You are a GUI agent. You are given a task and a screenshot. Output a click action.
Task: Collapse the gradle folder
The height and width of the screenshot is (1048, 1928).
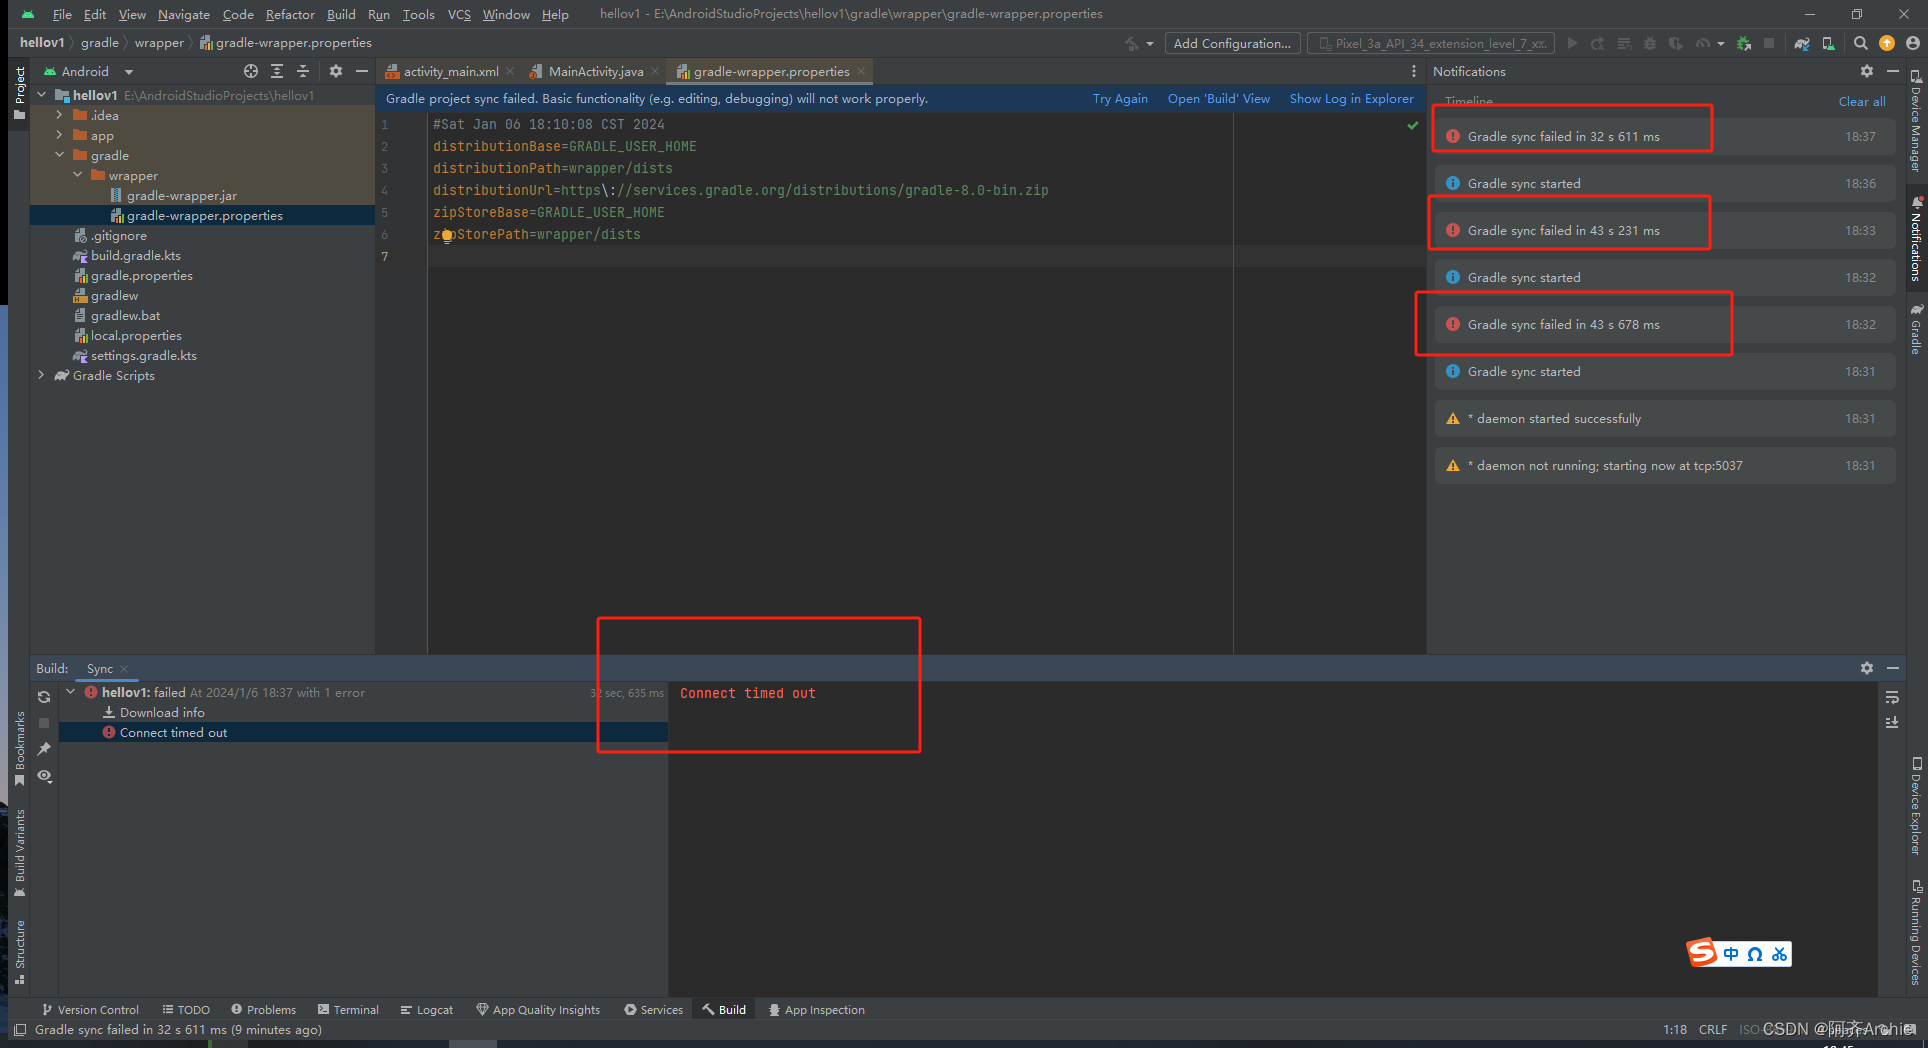pos(59,155)
